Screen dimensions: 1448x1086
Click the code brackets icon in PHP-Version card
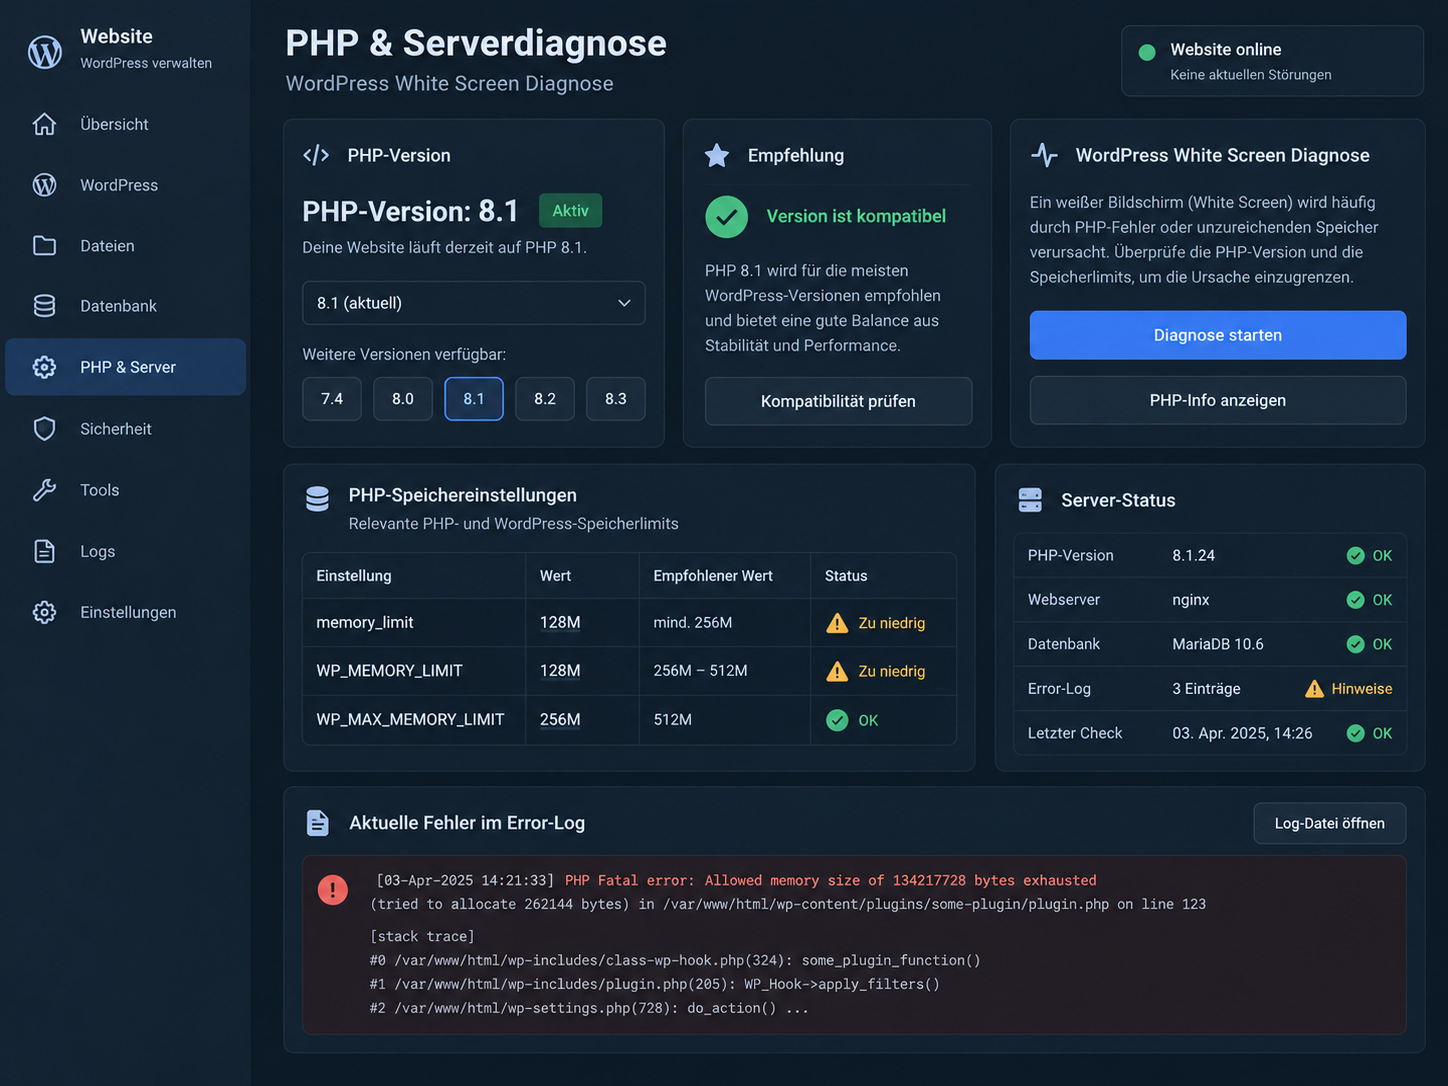[316, 155]
